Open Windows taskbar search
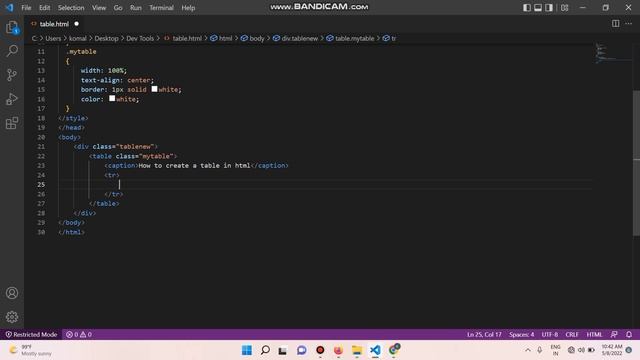Viewport: 640px width, 360px height. tap(265, 350)
